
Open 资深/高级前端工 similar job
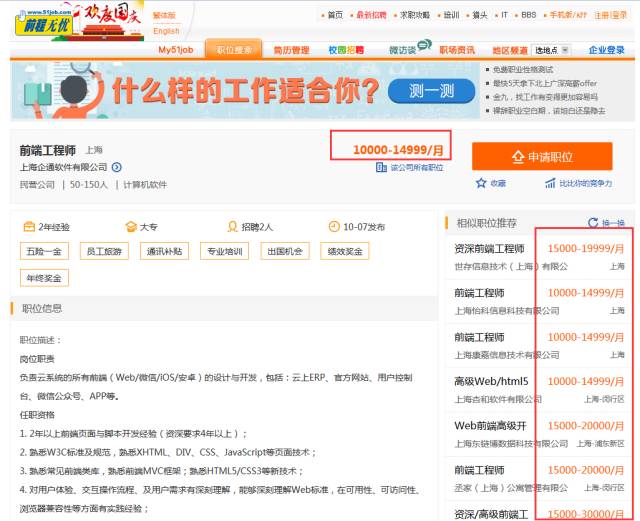491,514
